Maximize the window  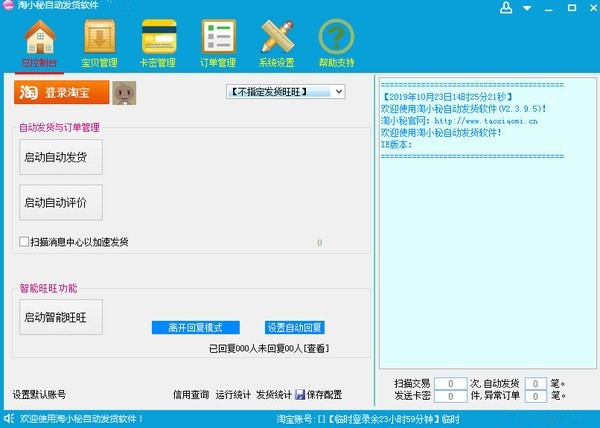572,8
